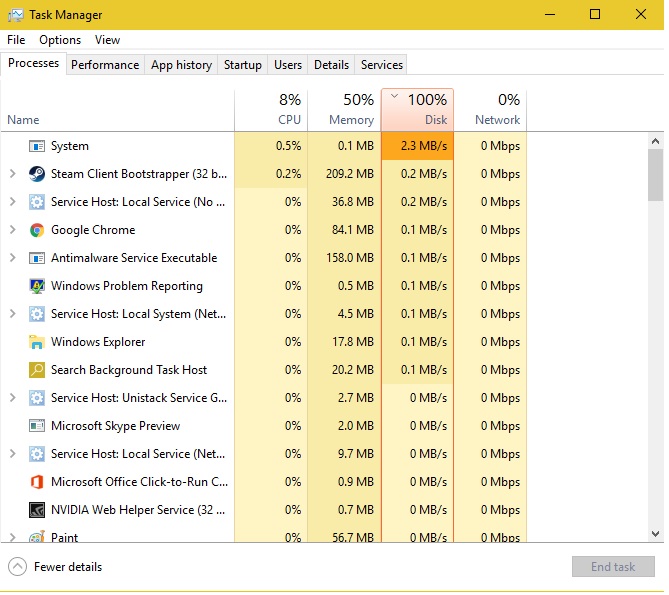Switch to the Users tab
The height and width of the screenshot is (595, 669).
coord(288,65)
